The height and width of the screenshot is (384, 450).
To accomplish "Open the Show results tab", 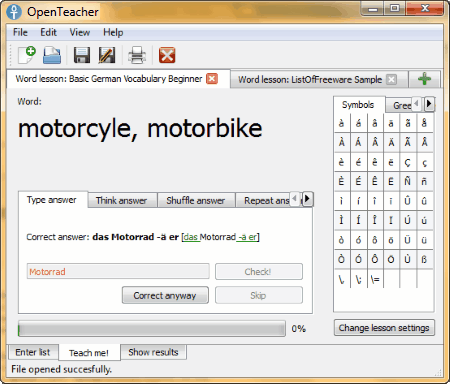I will click(x=153, y=352).
